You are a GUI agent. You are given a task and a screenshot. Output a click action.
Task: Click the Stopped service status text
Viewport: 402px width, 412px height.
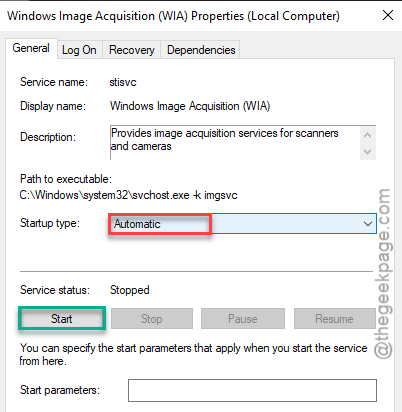130,290
